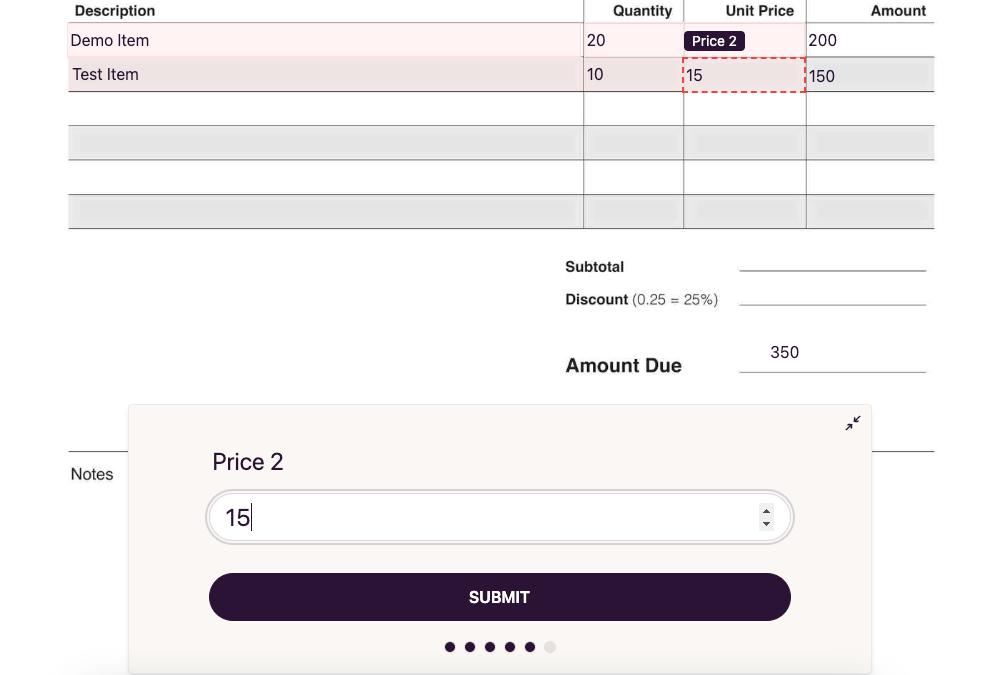Select the quantity cell showing 20
The width and height of the screenshot is (995, 675).
point(632,41)
